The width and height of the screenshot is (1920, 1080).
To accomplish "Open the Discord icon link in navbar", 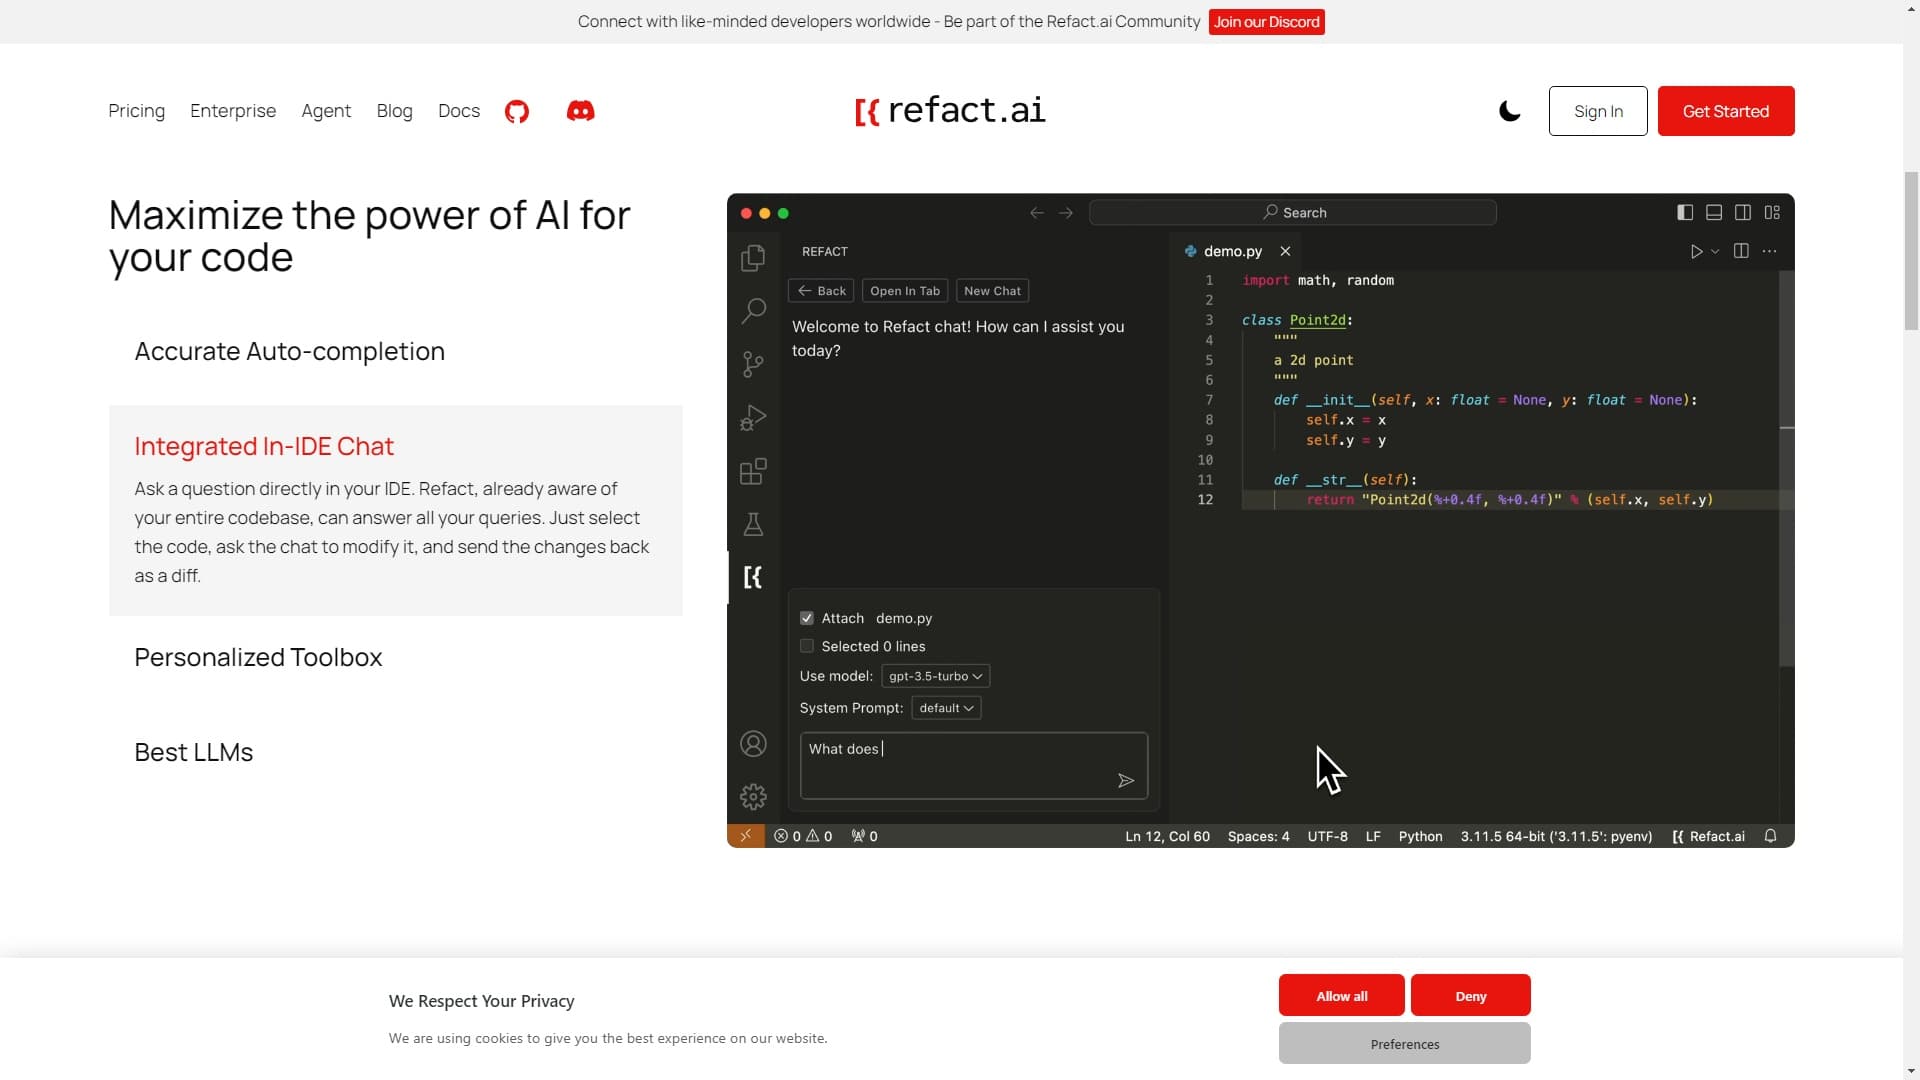I will 580,111.
